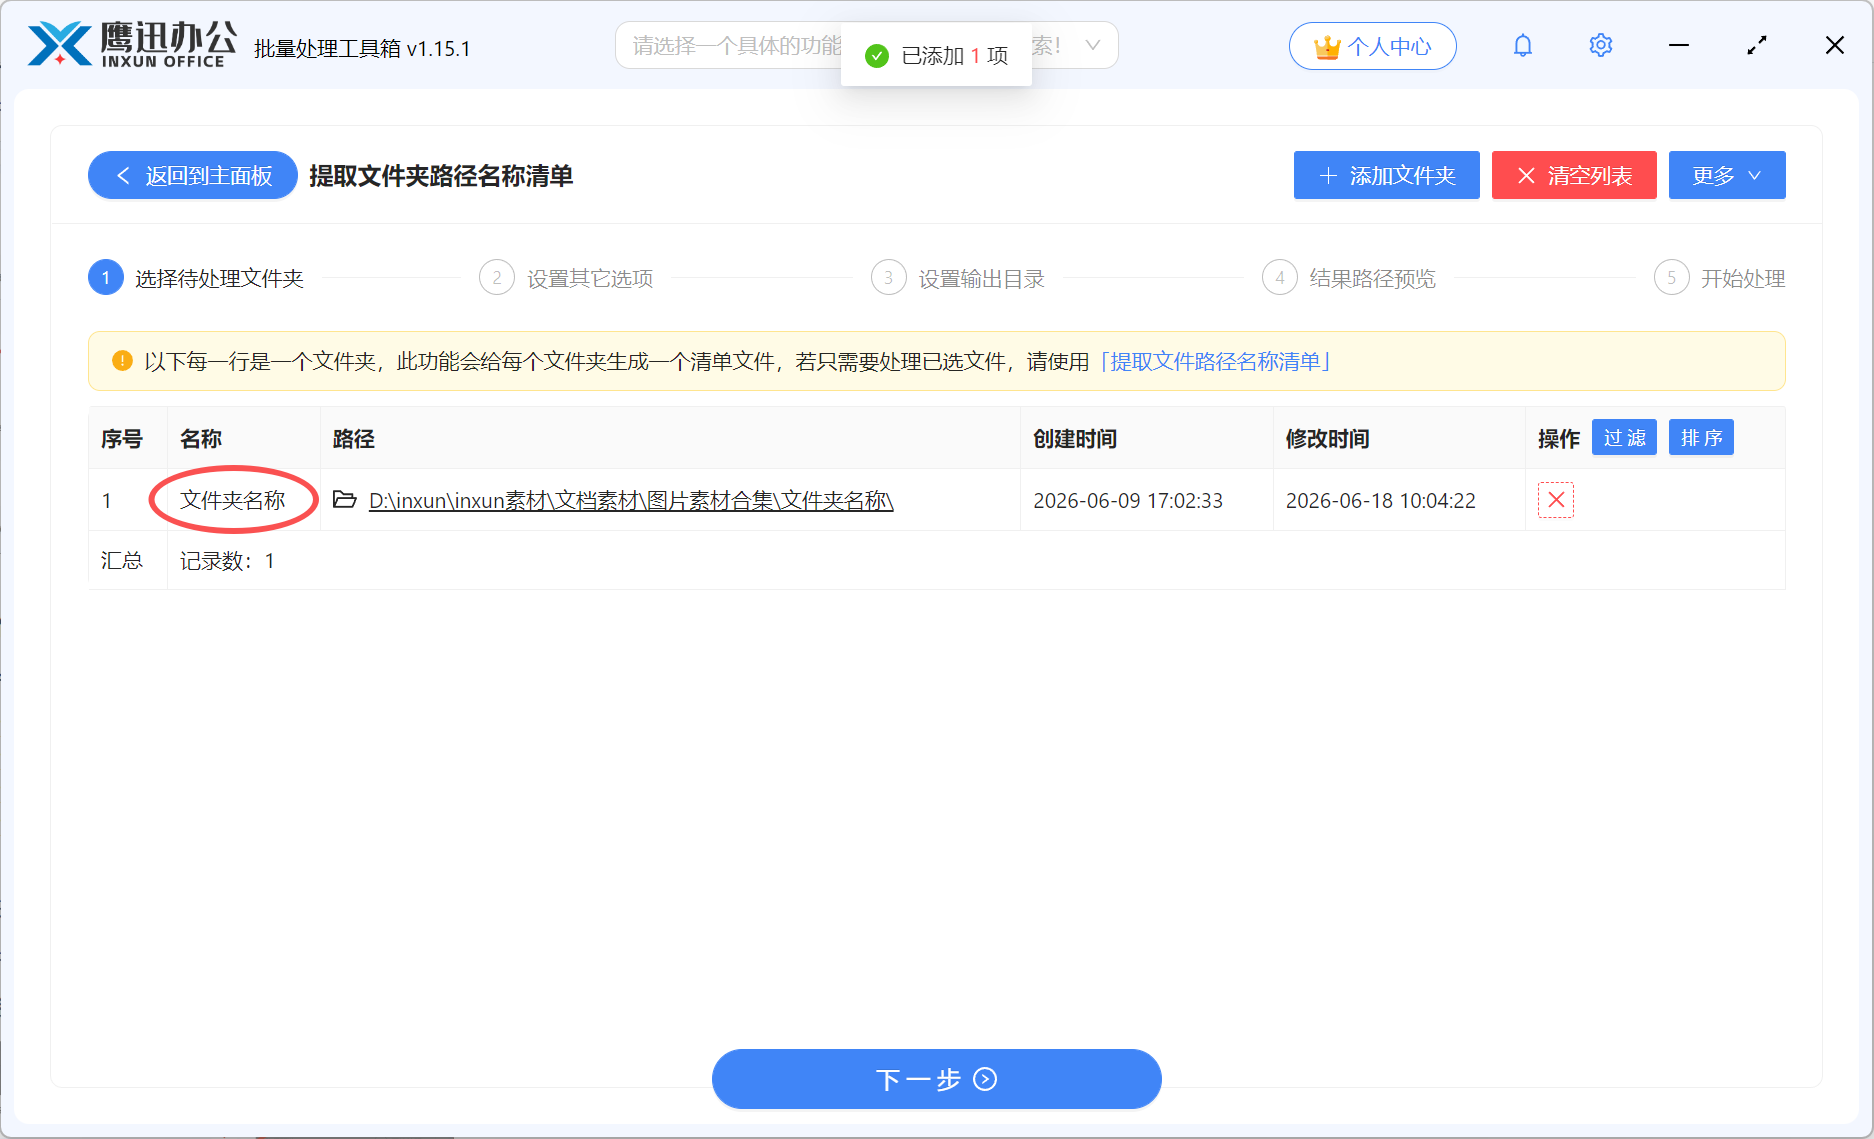The height and width of the screenshot is (1139, 1874).
Task: Click the Inxun Office logo
Action: (x=132, y=45)
